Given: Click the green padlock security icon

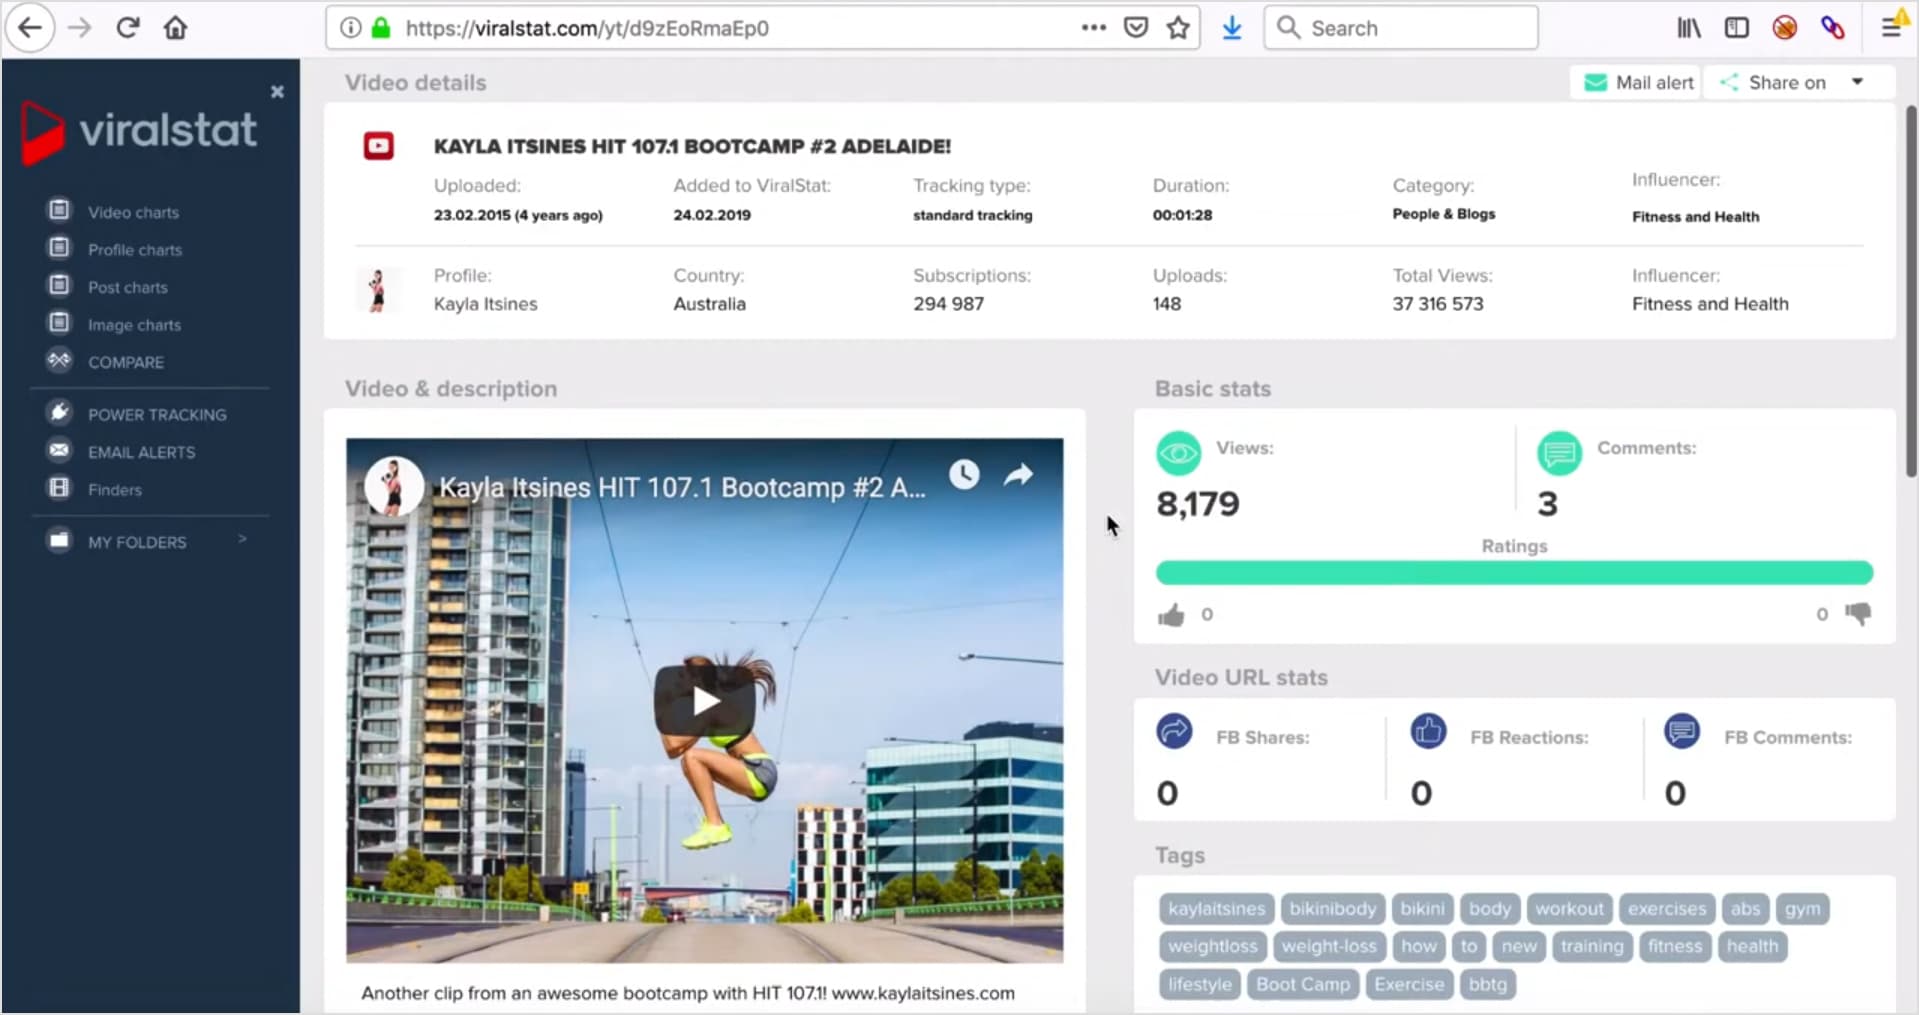Looking at the screenshot, I should 381,28.
